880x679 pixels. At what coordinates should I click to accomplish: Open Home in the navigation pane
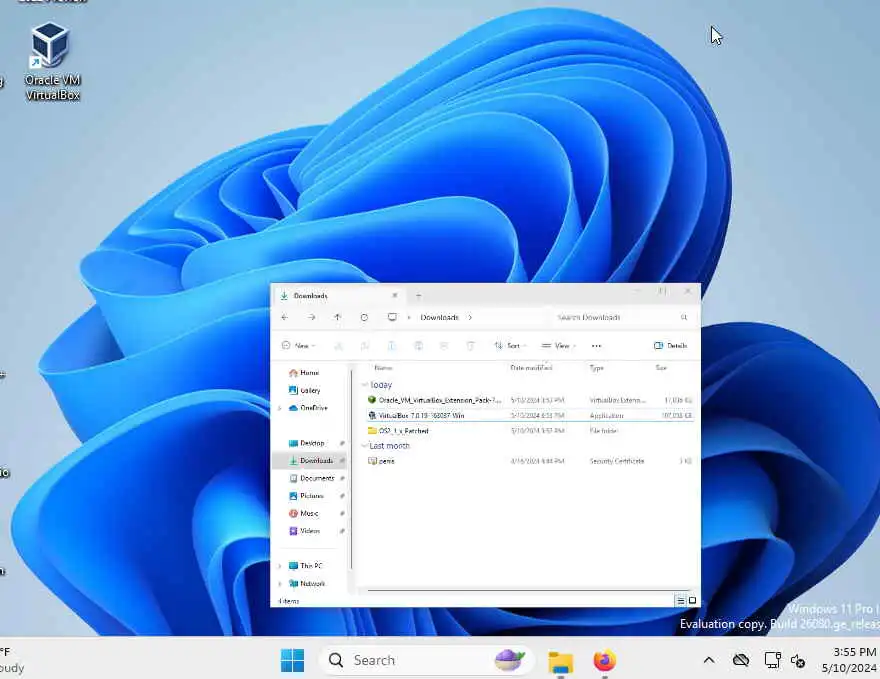coord(304,373)
